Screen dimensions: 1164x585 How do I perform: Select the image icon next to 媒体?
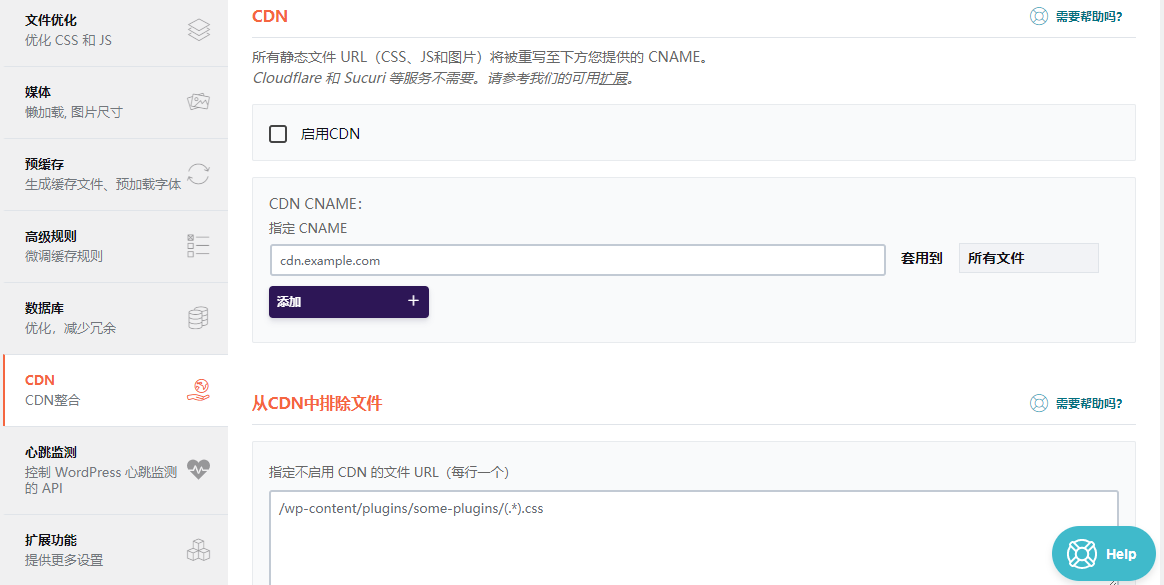tap(199, 101)
